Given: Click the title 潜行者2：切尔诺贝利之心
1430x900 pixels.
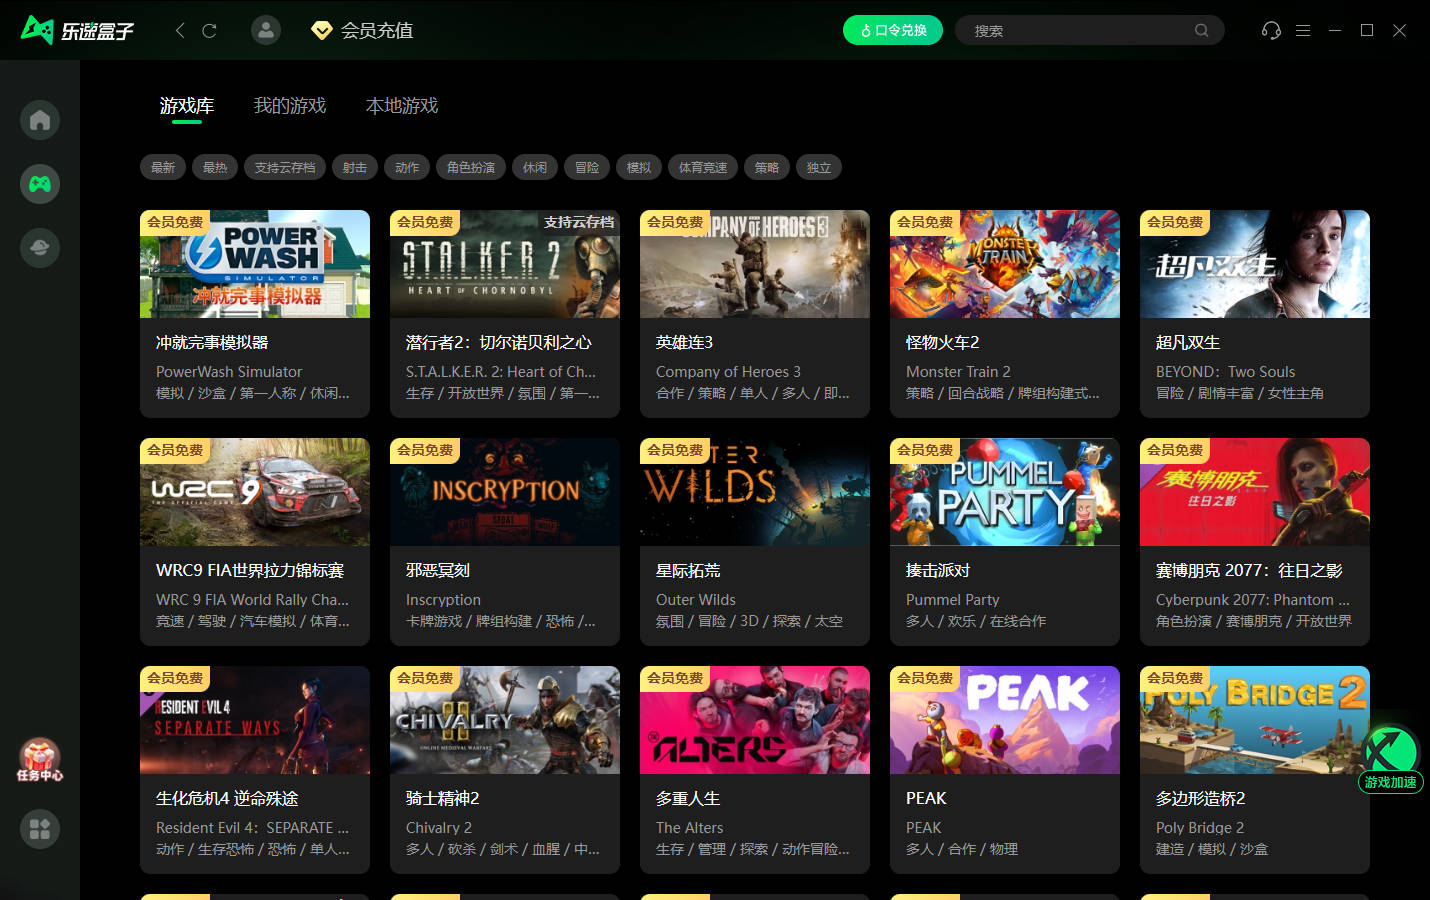Looking at the screenshot, I should click(x=498, y=343).
